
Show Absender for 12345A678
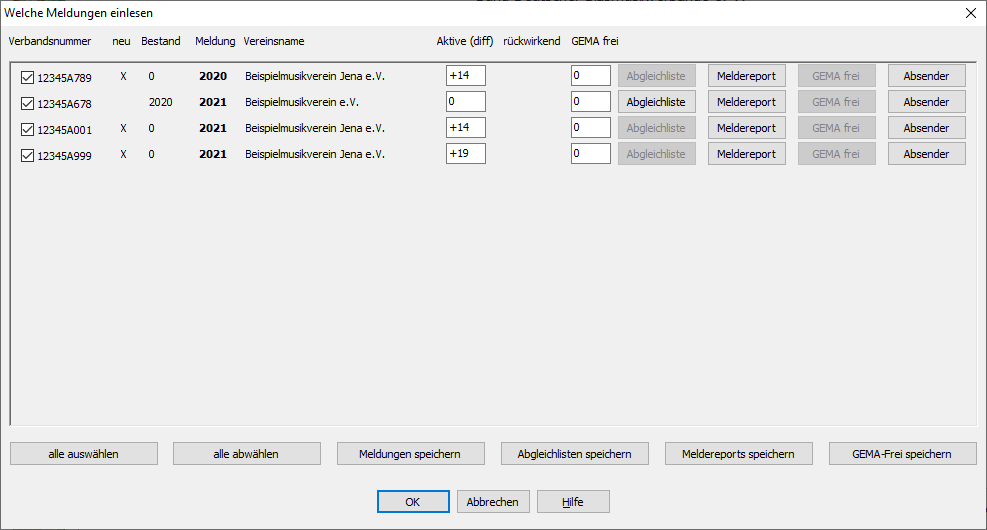pos(926,102)
